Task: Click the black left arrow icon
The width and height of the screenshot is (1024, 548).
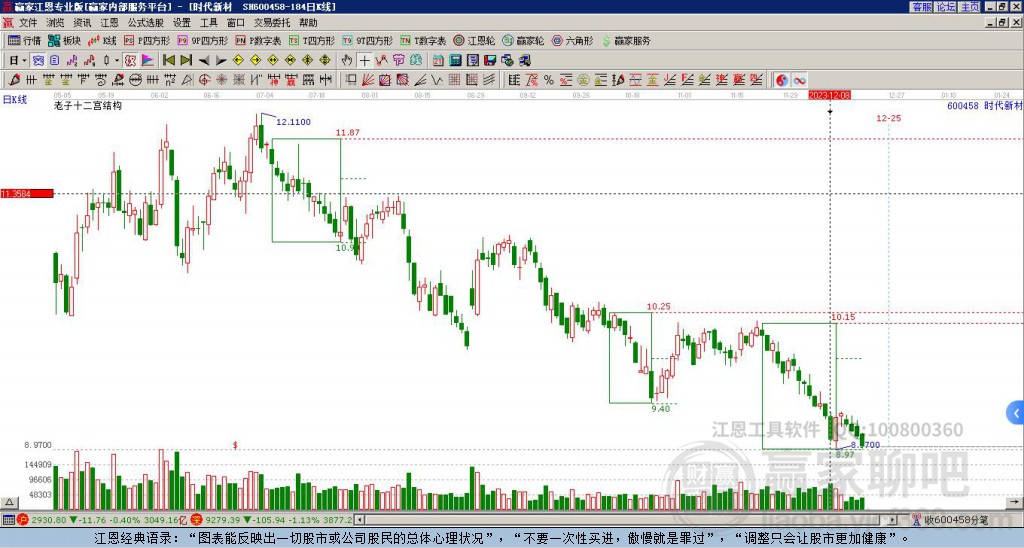Action: pos(204,60)
